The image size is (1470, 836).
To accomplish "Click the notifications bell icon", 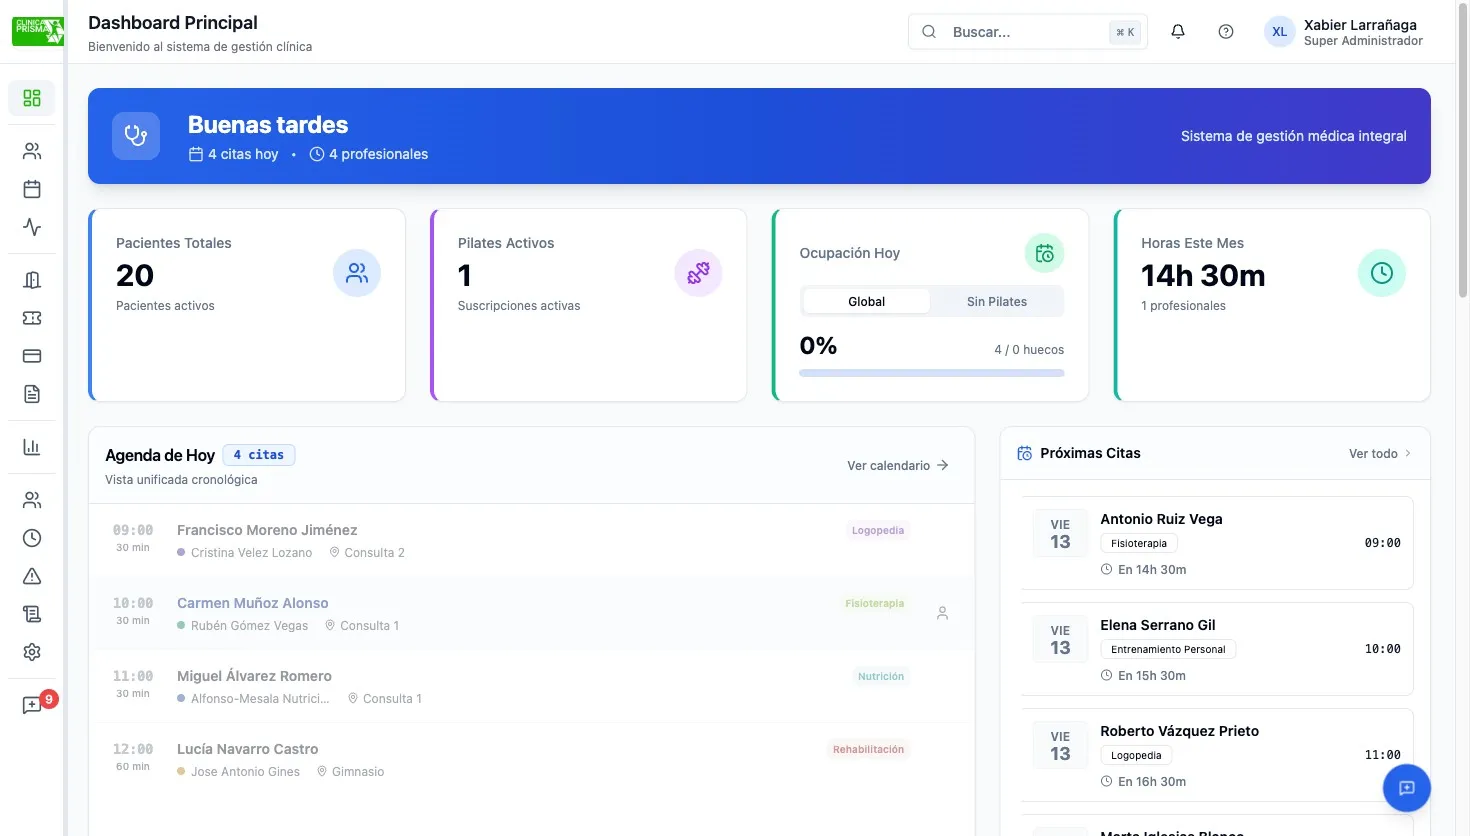I will point(1178,32).
